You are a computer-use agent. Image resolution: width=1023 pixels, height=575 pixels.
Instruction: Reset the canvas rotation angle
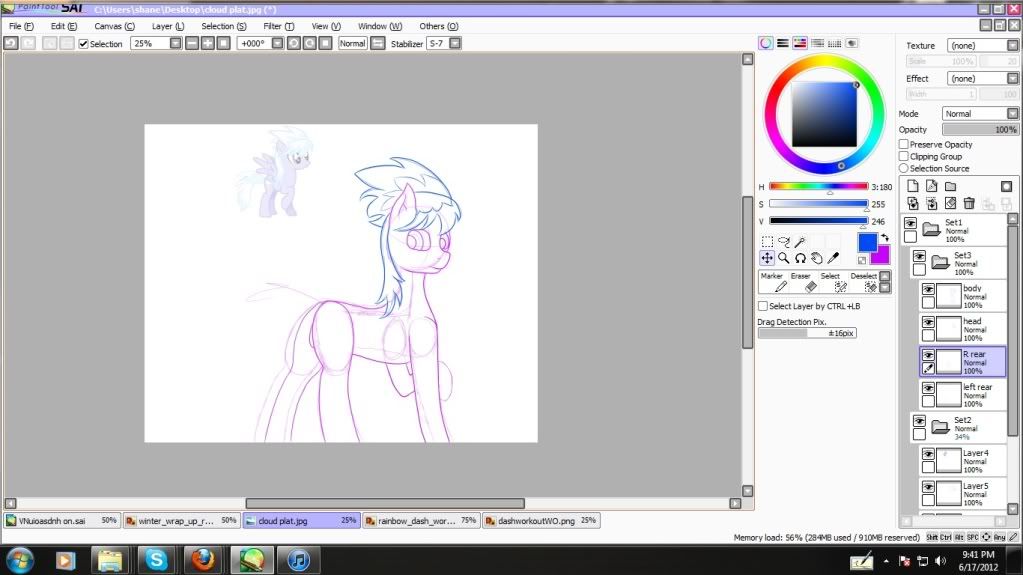325,43
